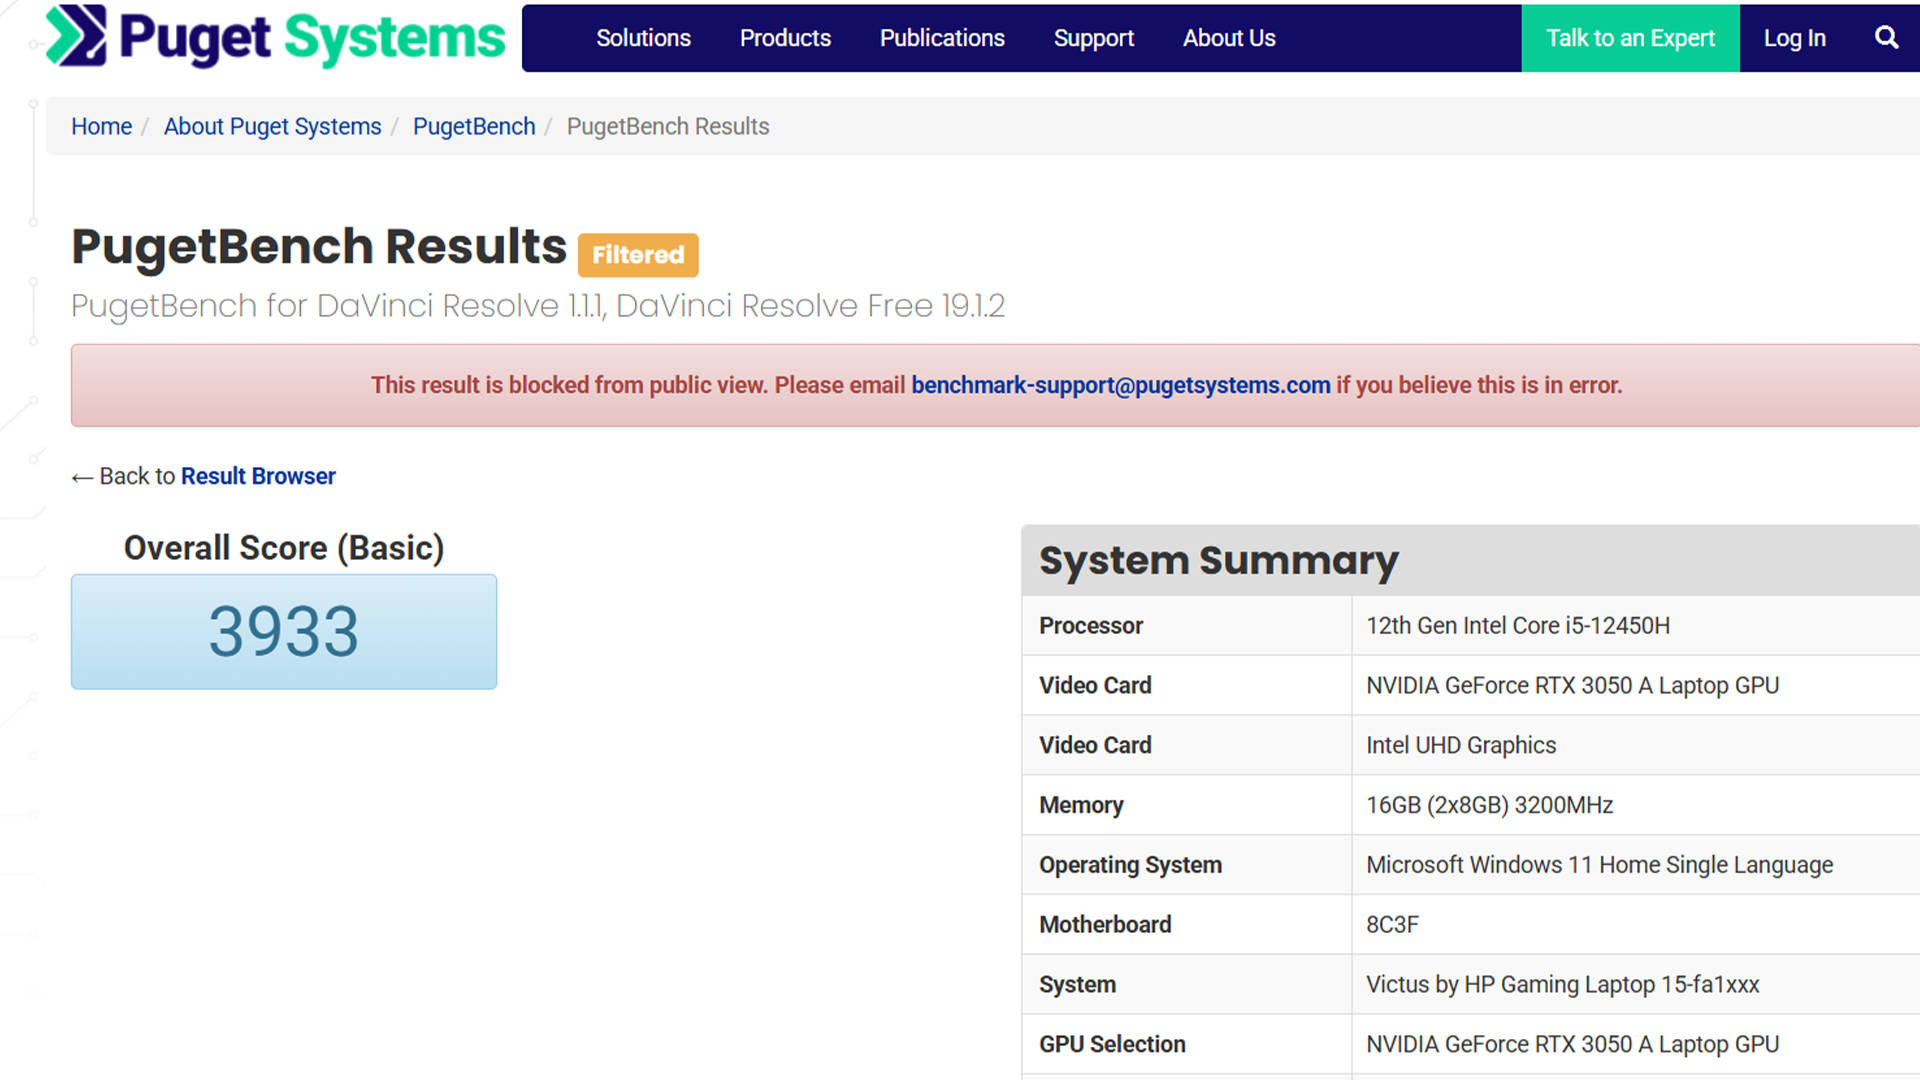This screenshot has height=1080, width=1920.
Task: Select 16GB (2x8GB) 3200MHz value
Action: pos(1489,805)
